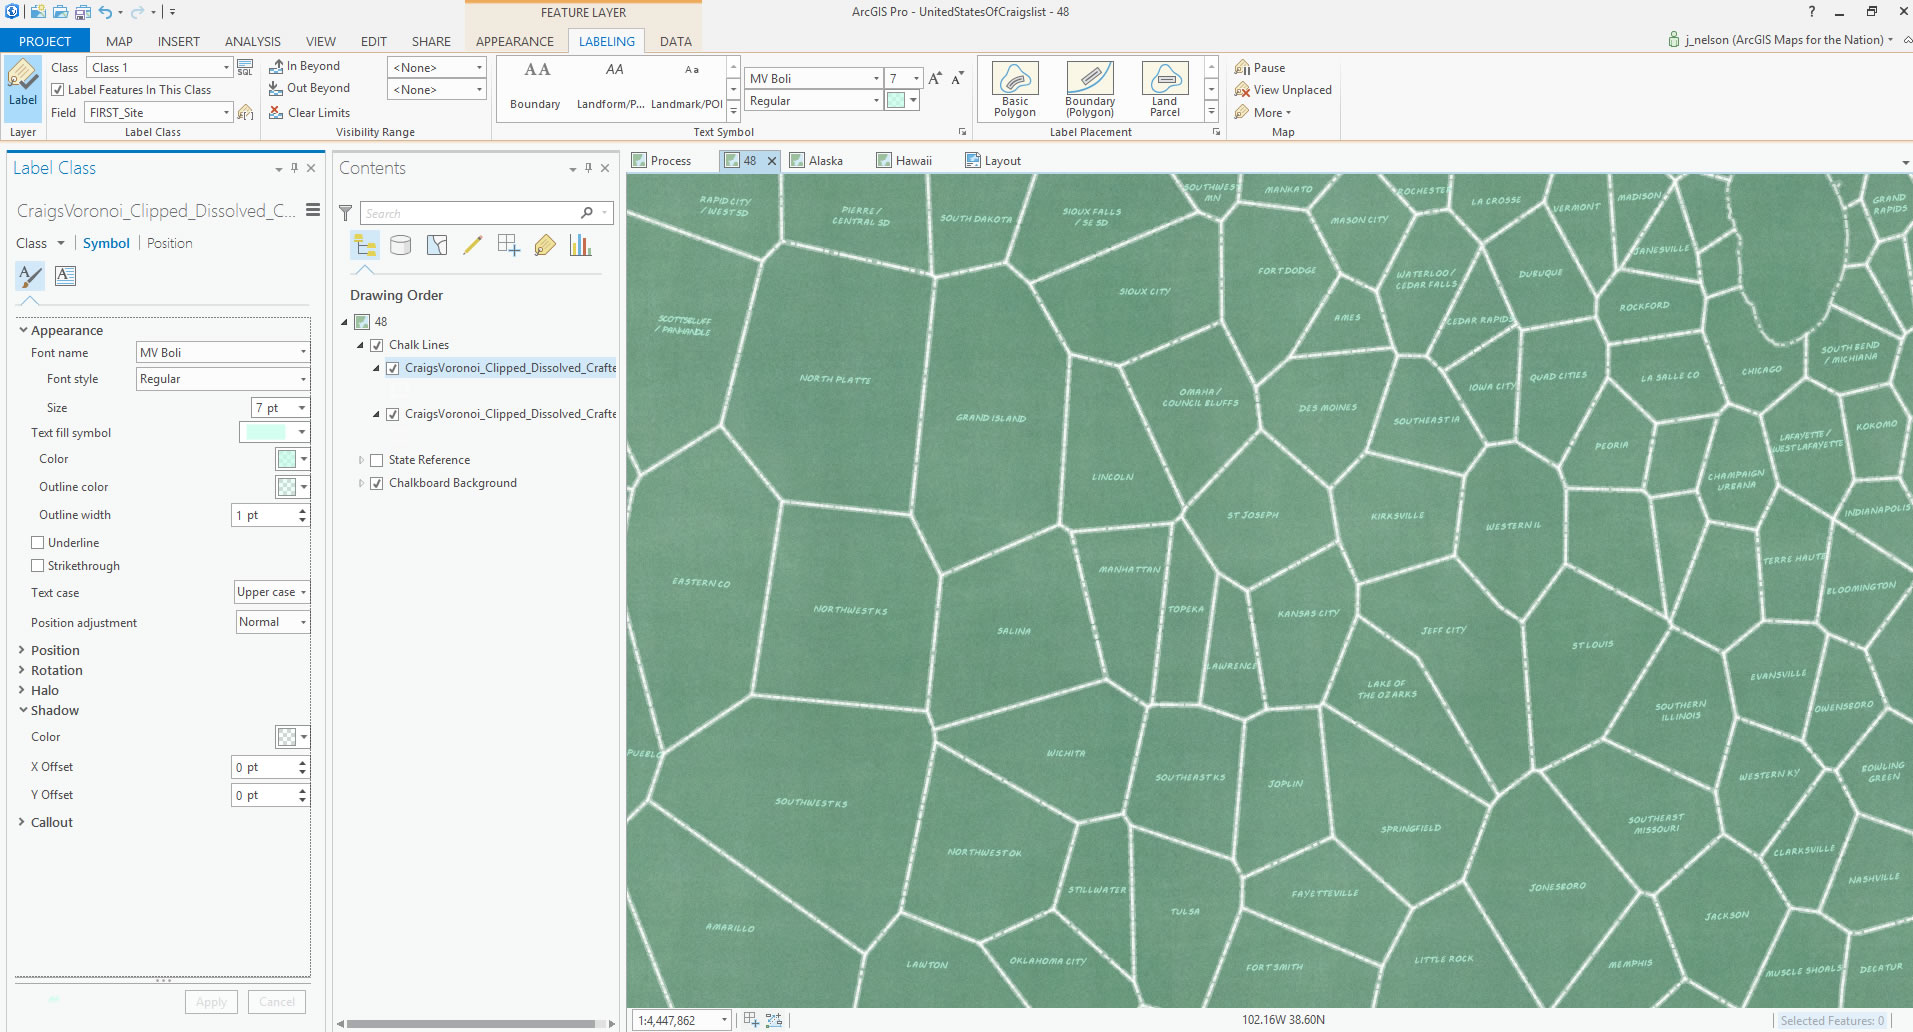Click the Basic Polygon placement icon
Image resolution: width=1913 pixels, height=1032 pixels.
pyautogui.click(x=1014, y=79)
